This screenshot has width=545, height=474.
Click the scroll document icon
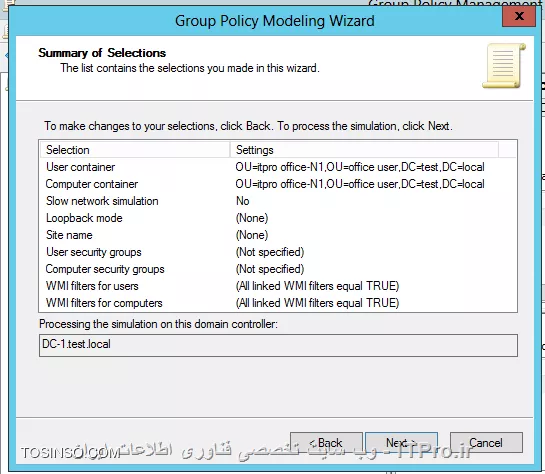pyautogui.click(x=504, y=66)
